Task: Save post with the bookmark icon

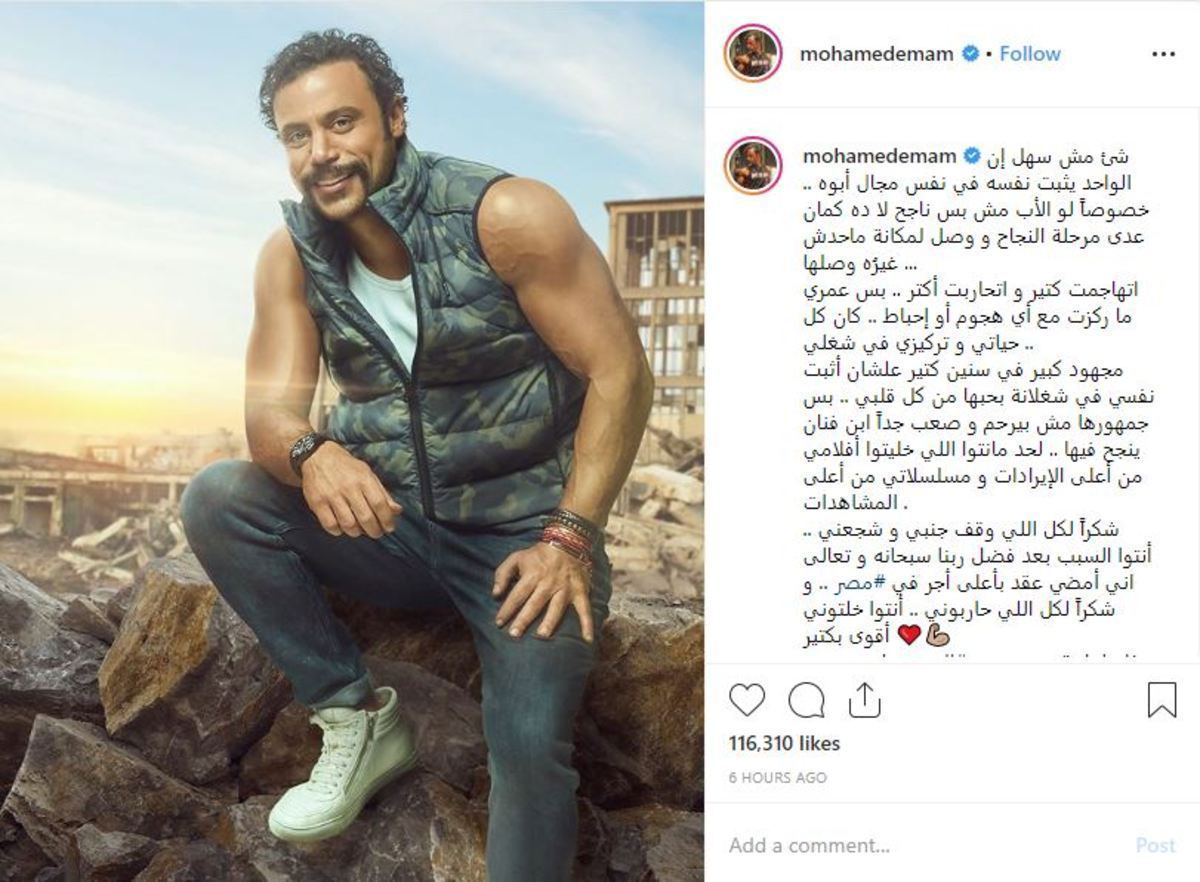Action: [1161, 700]
